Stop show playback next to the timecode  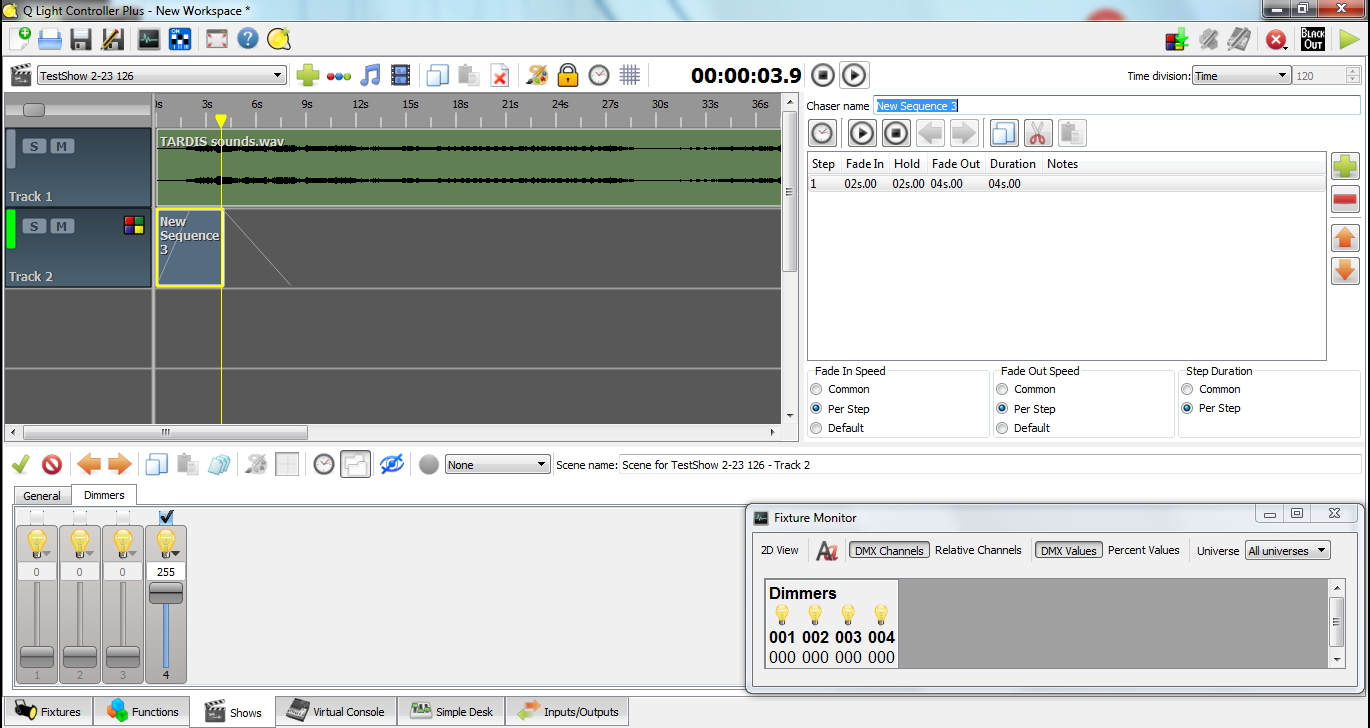point(822,75)
